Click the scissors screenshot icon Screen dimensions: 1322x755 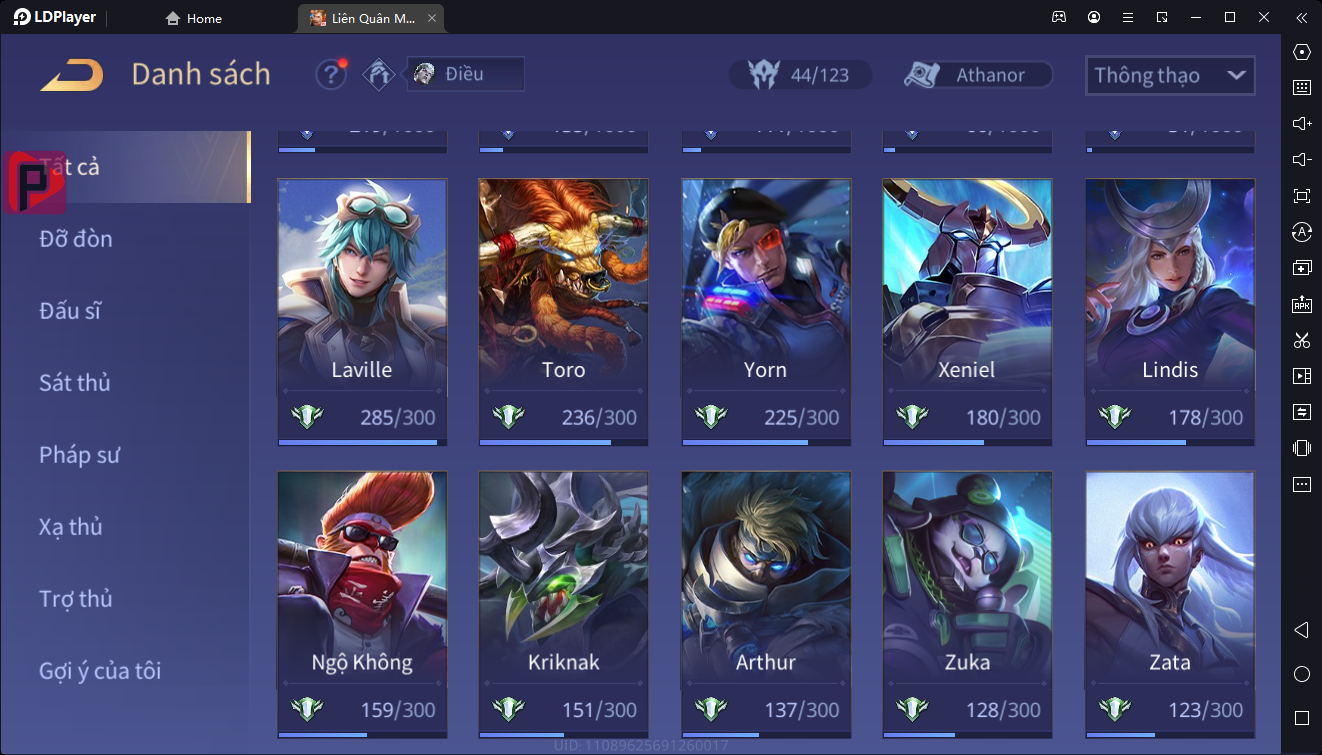(x=1301, y=340)
